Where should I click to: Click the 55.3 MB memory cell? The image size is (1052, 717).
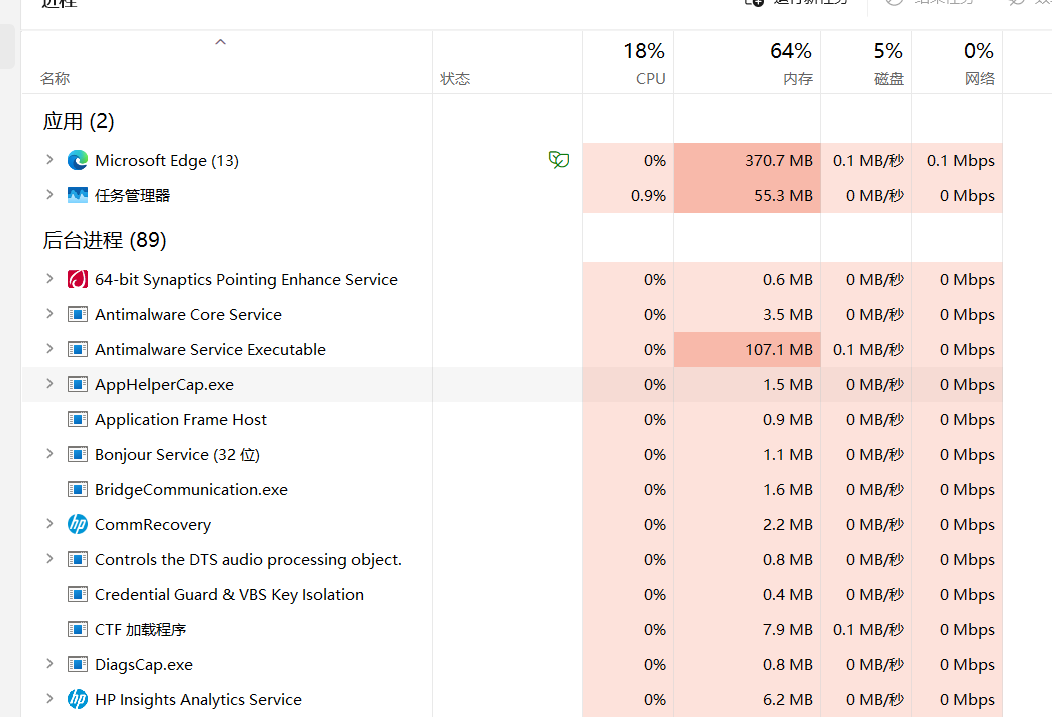pos(747,195)
